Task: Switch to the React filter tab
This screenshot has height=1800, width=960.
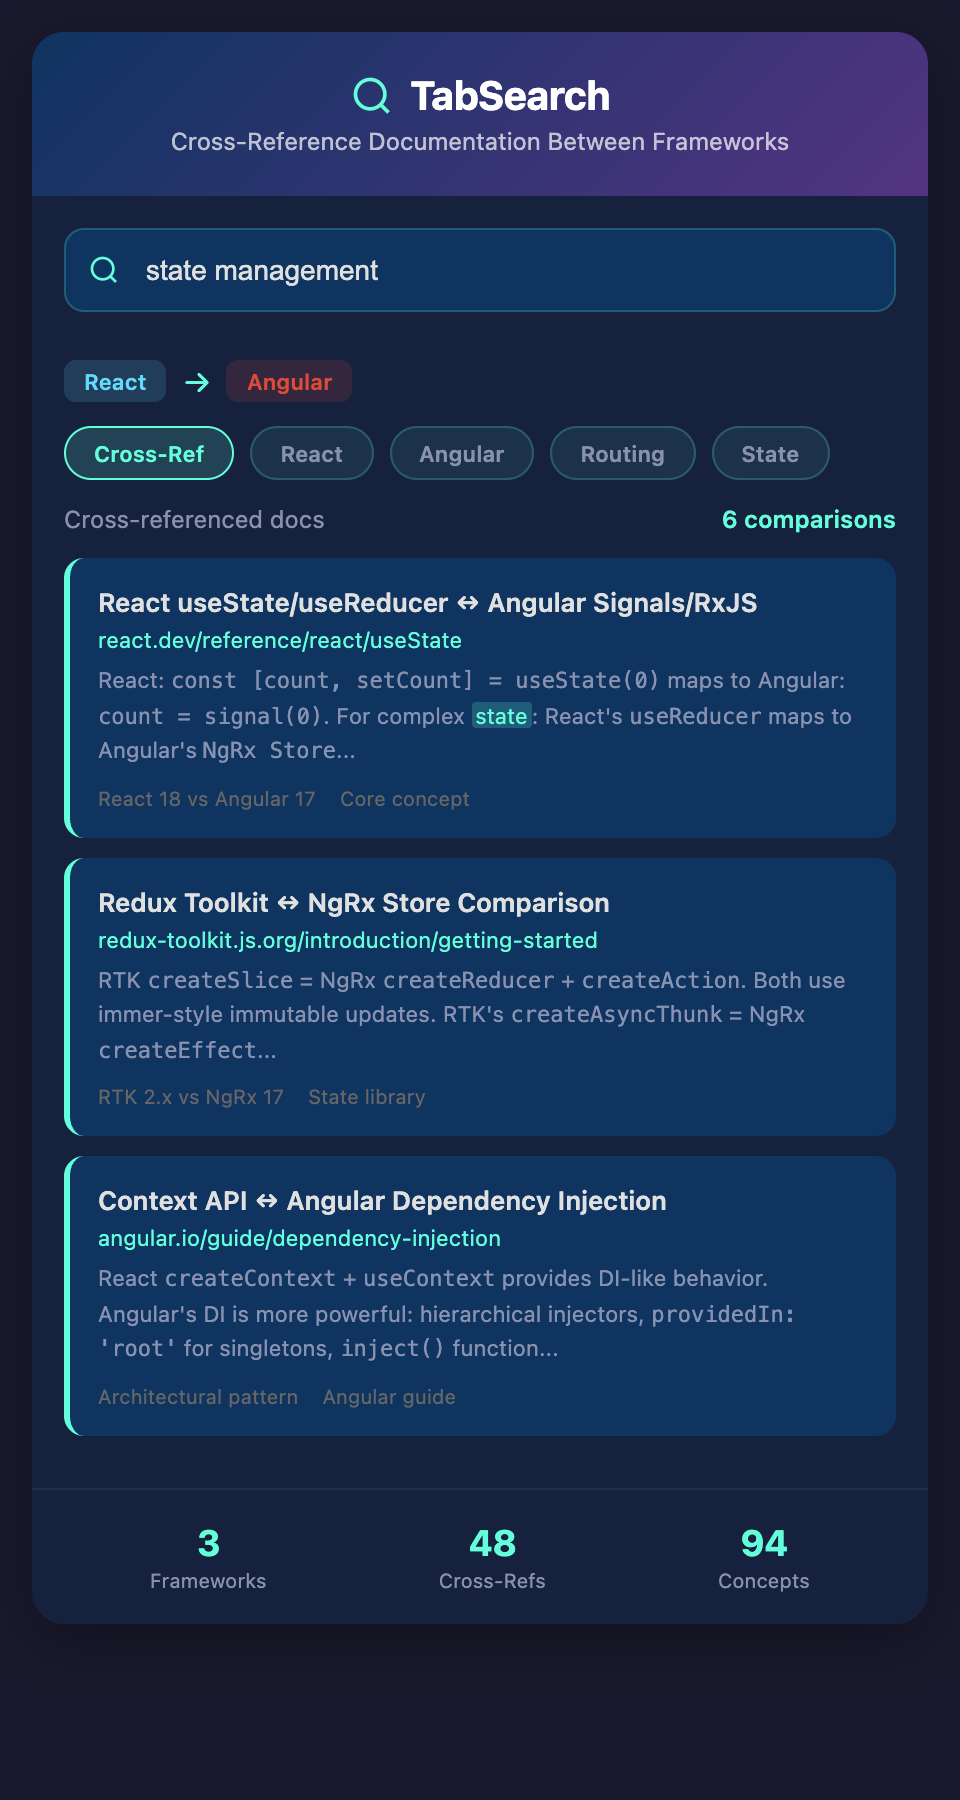Action: click(x=312, y=454)
